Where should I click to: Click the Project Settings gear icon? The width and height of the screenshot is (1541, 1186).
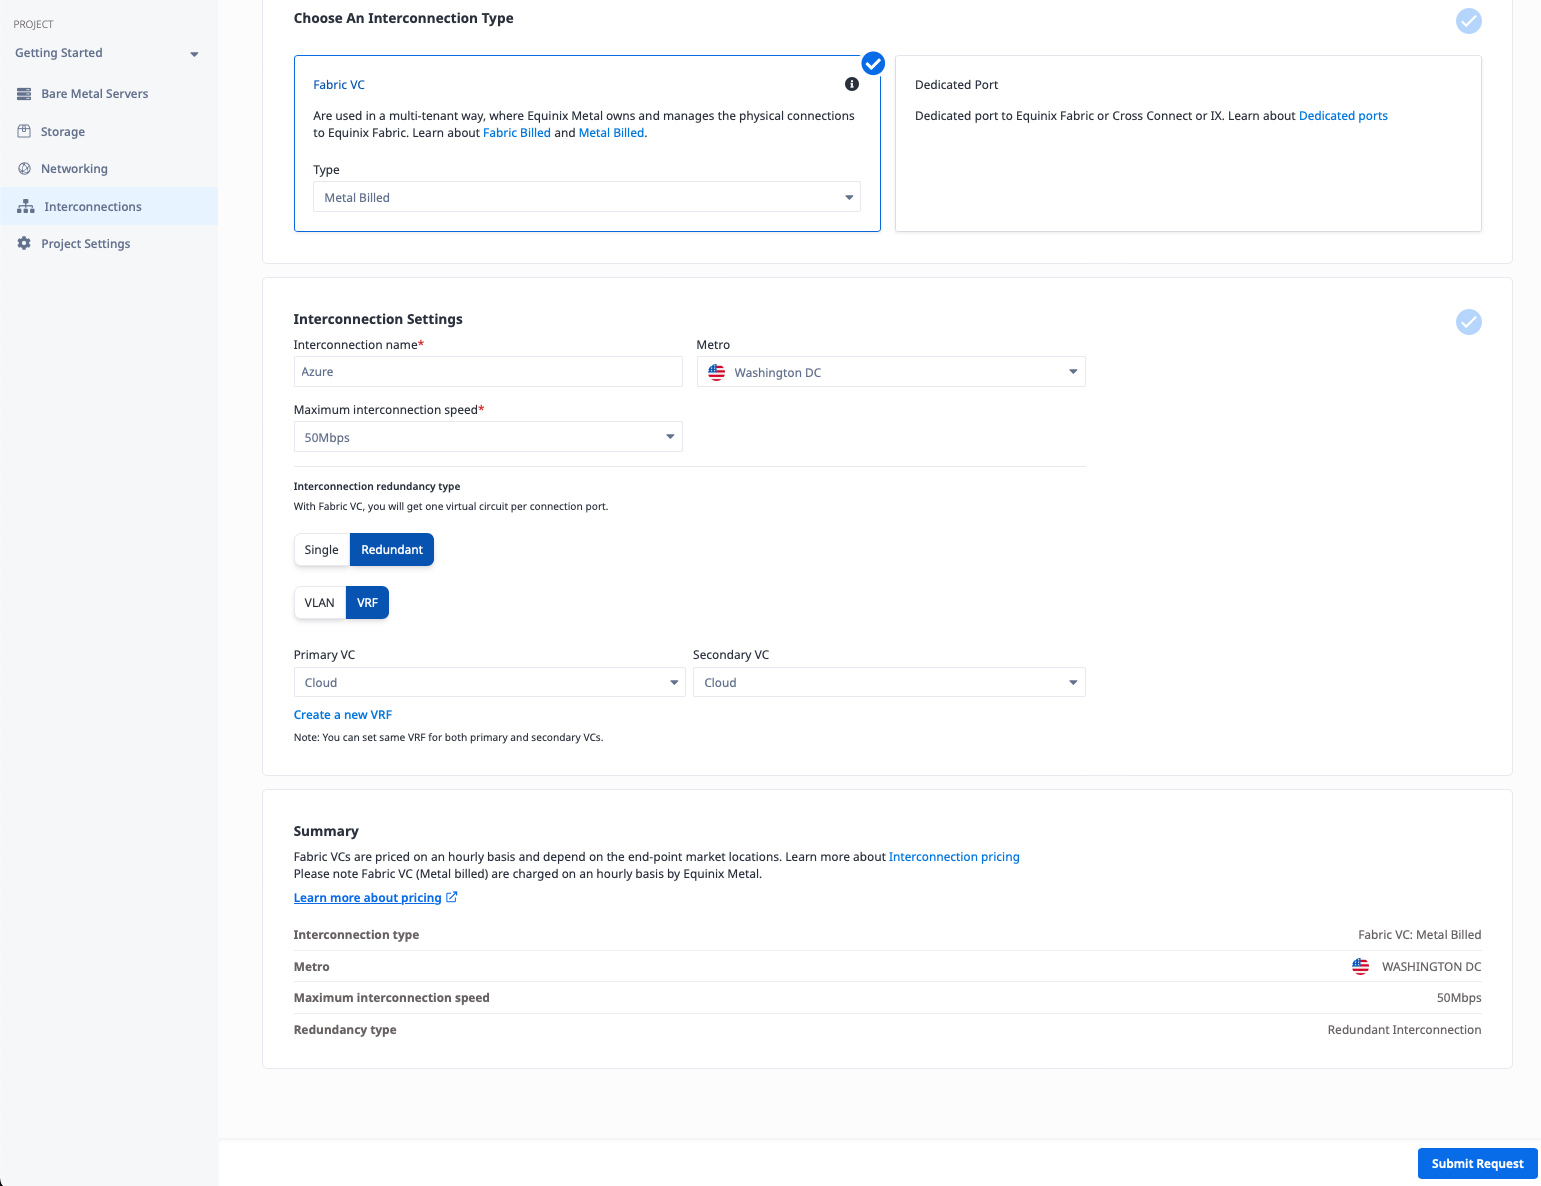coord(24,244)
